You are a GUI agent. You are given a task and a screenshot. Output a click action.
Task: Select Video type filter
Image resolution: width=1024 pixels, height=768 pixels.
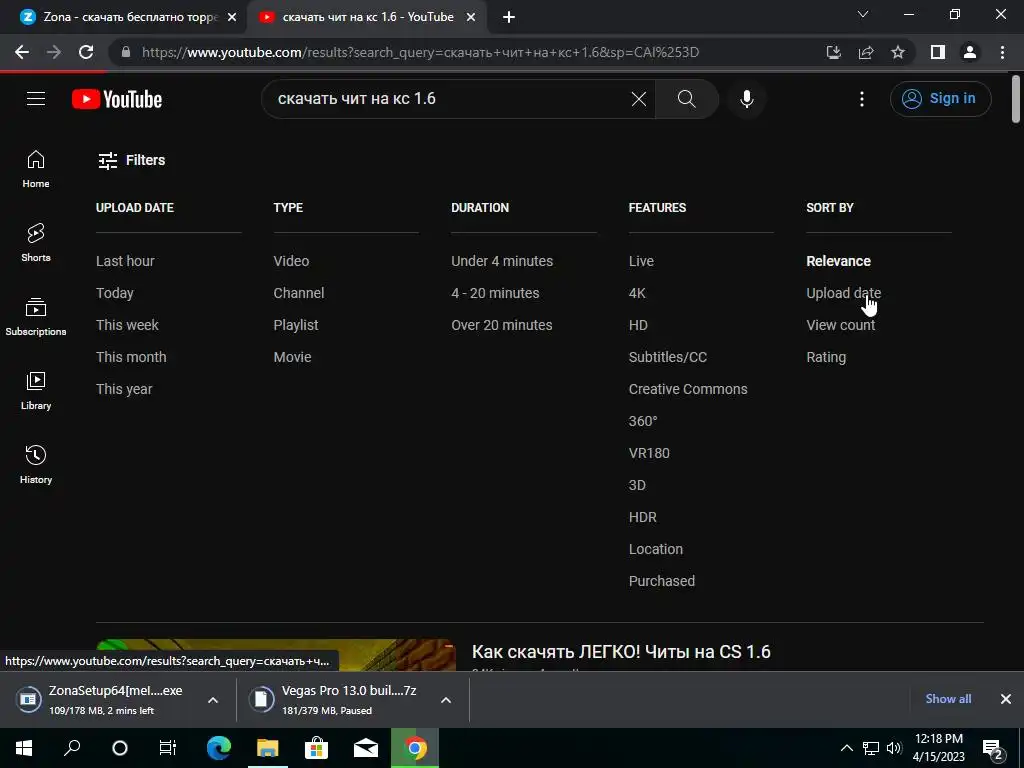tap(291, 261)
